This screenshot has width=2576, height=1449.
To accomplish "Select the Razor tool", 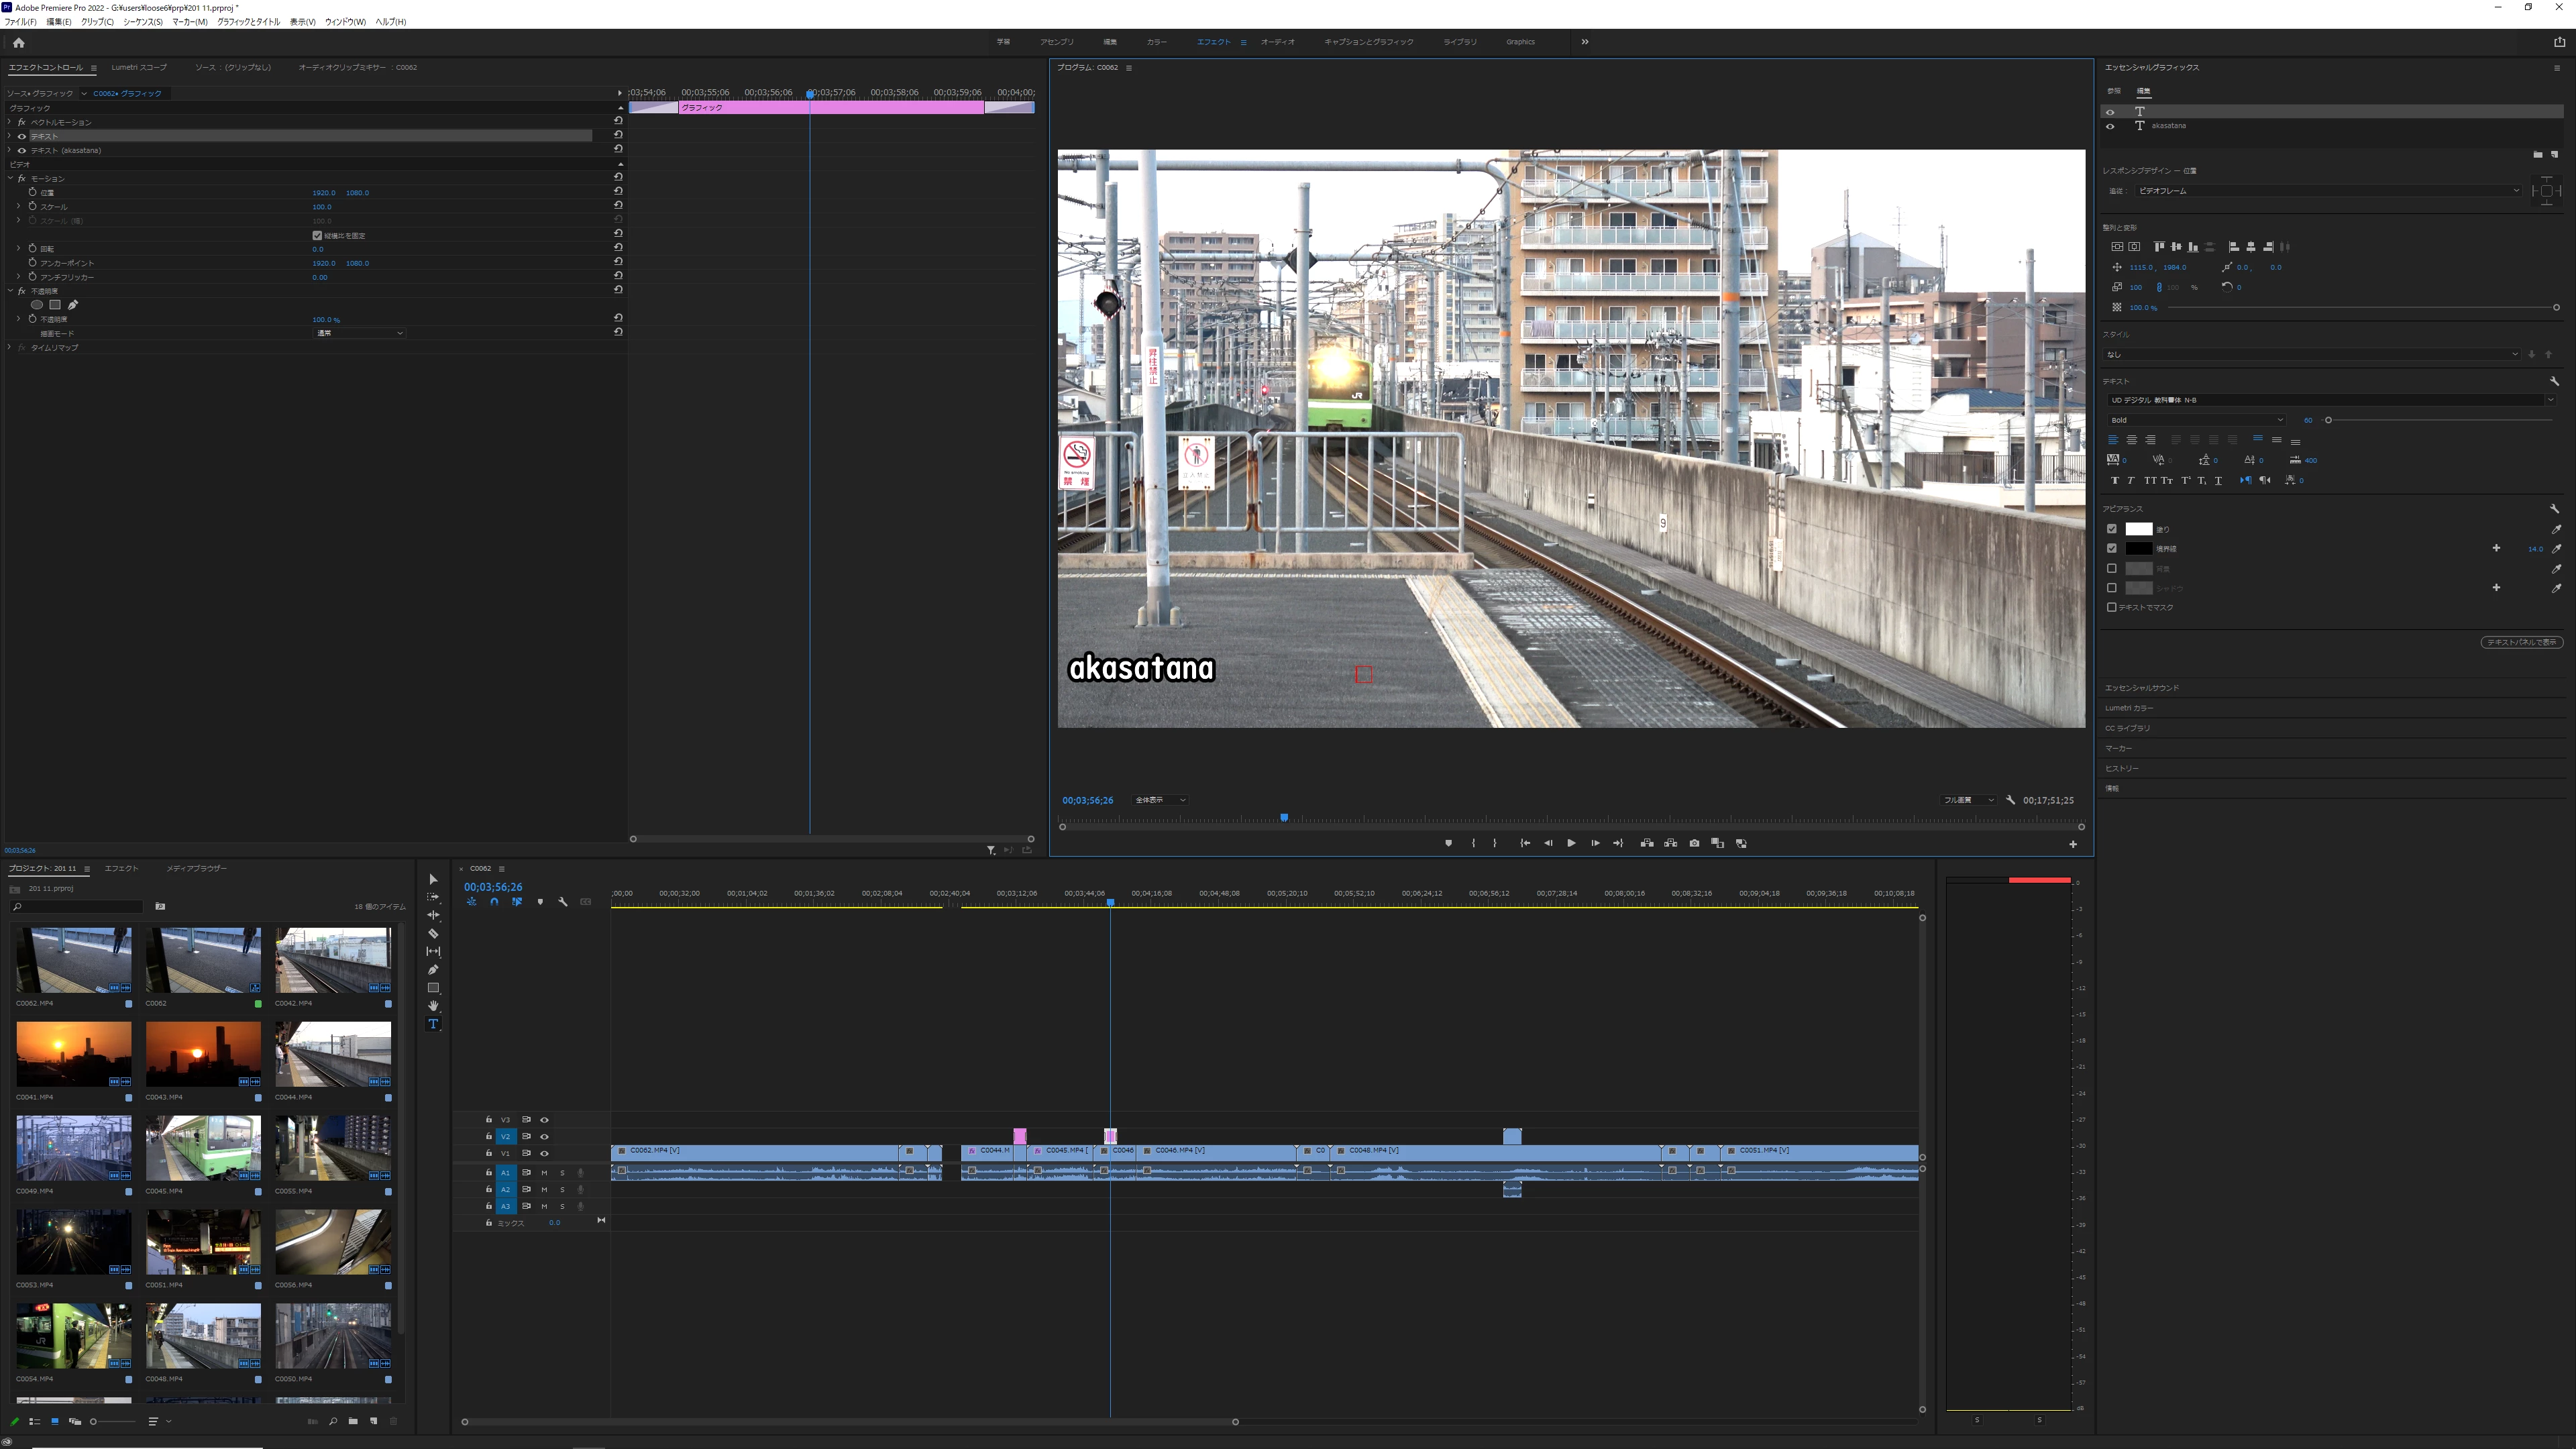I will coord(433,934).
